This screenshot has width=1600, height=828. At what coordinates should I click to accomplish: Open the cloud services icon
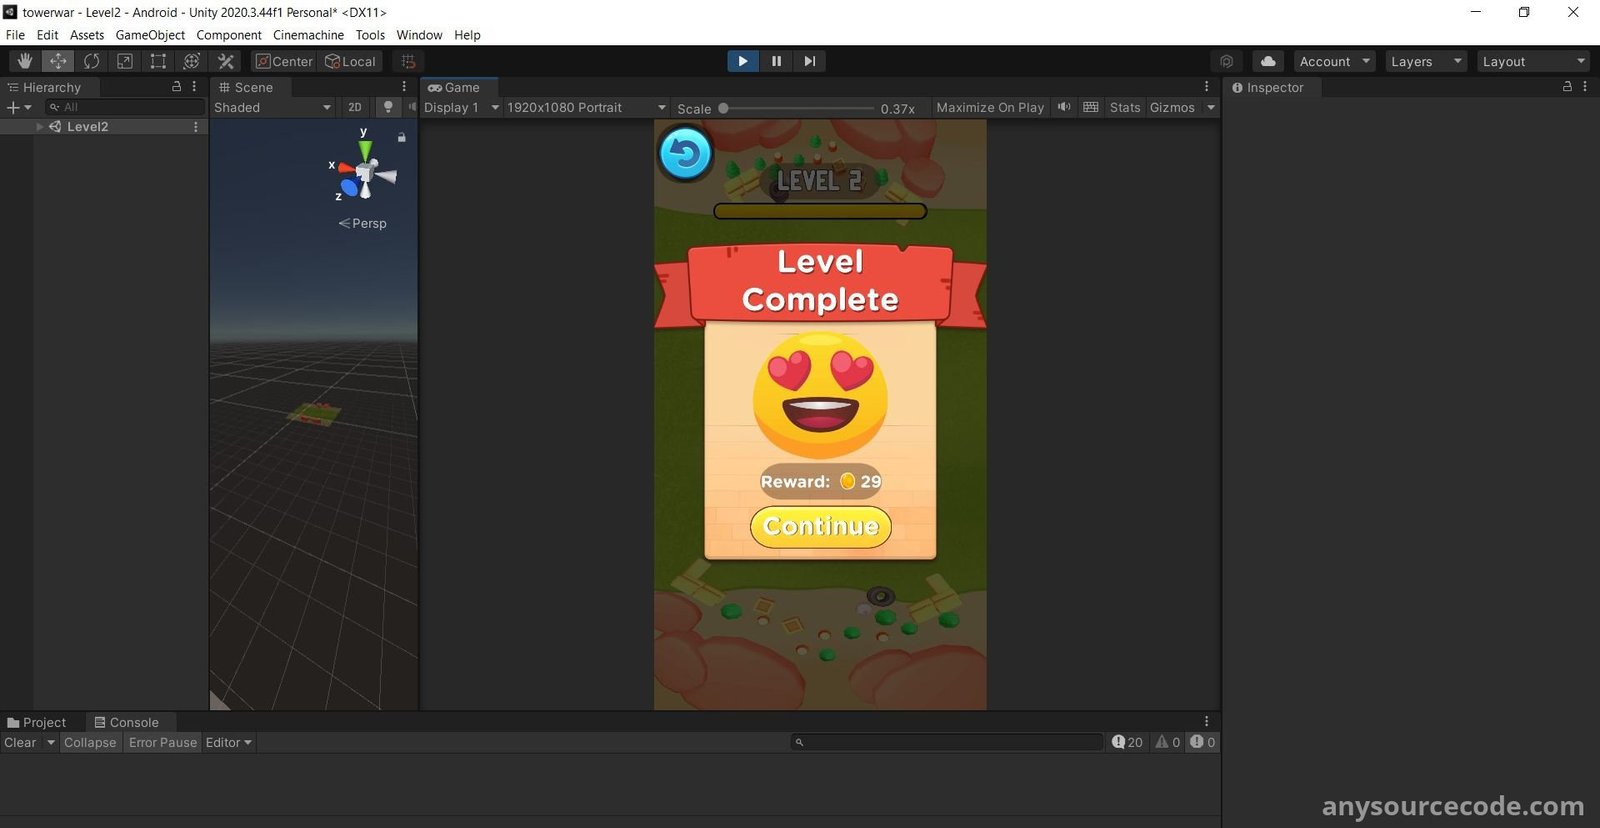tap(1268, 61)
